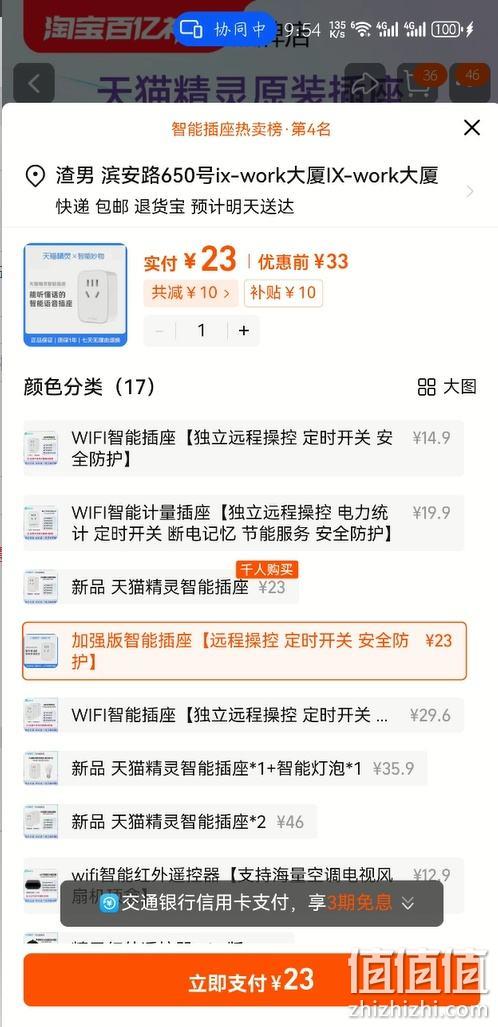Switch to 大图 grid view
Viewport: 498px width, 1027px height.
pos(447,387)
